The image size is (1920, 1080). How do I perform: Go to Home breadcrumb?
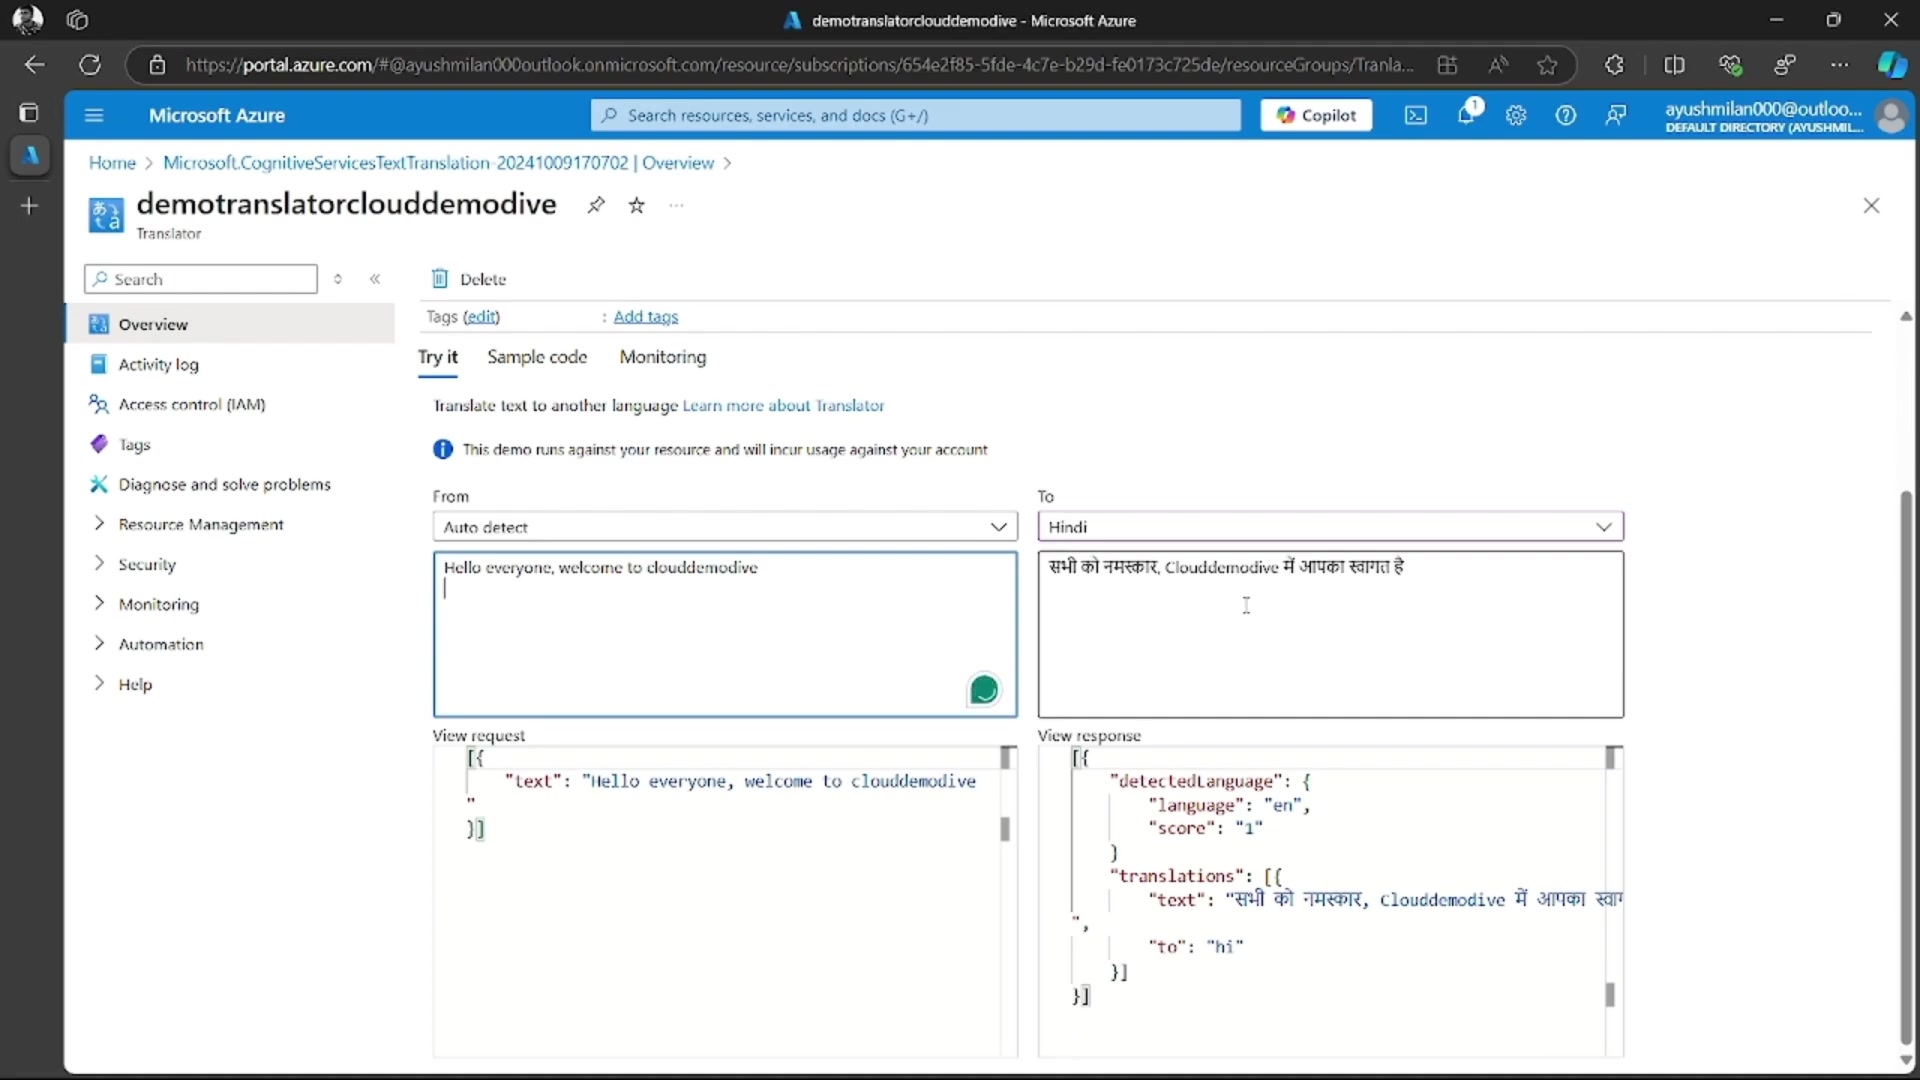(x=112, y=162)
